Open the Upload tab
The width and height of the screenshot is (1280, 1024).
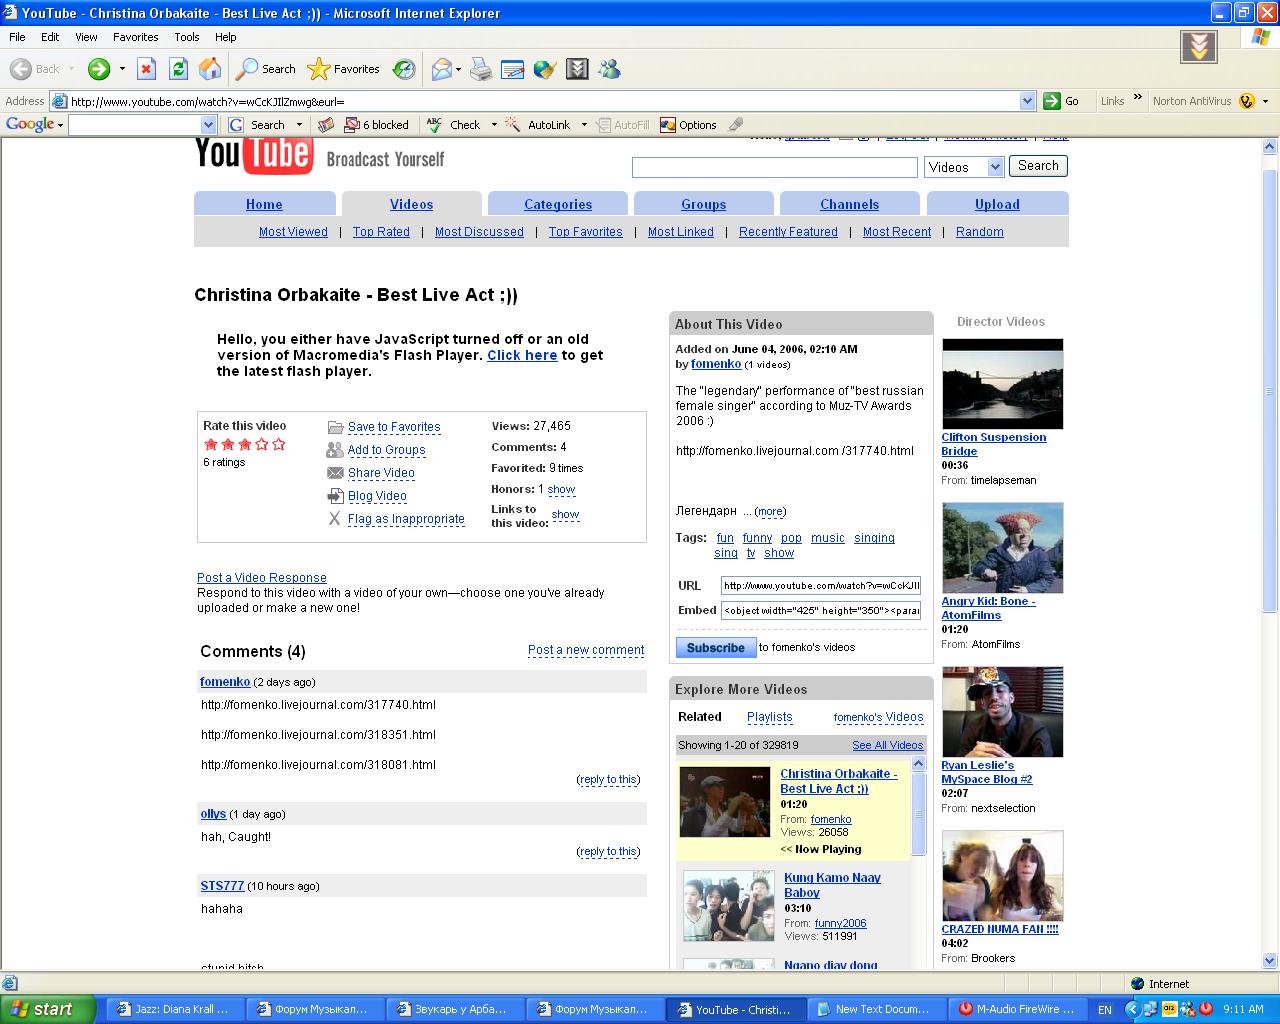[x=997, y=204]
